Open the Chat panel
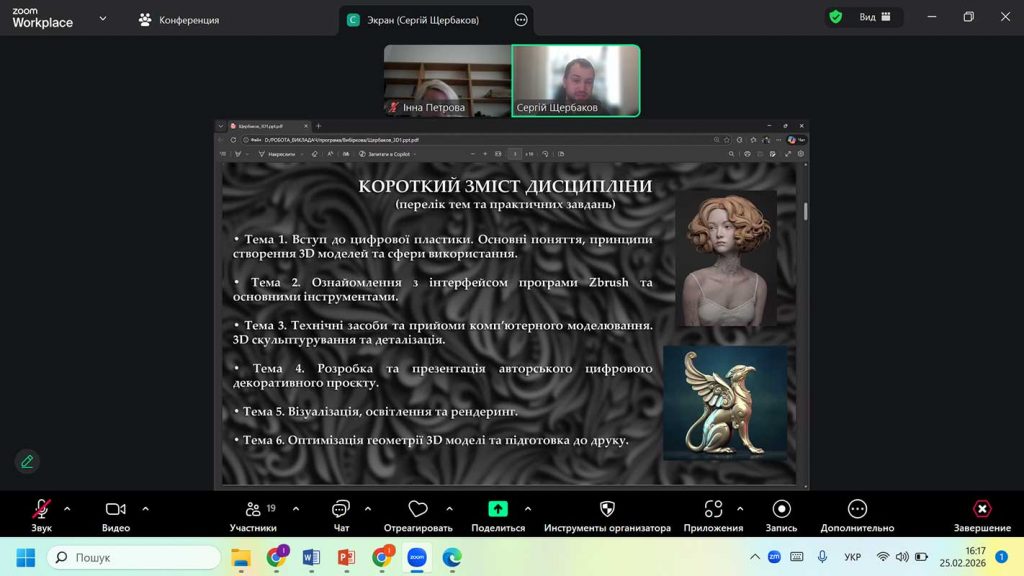 [341, 509]
